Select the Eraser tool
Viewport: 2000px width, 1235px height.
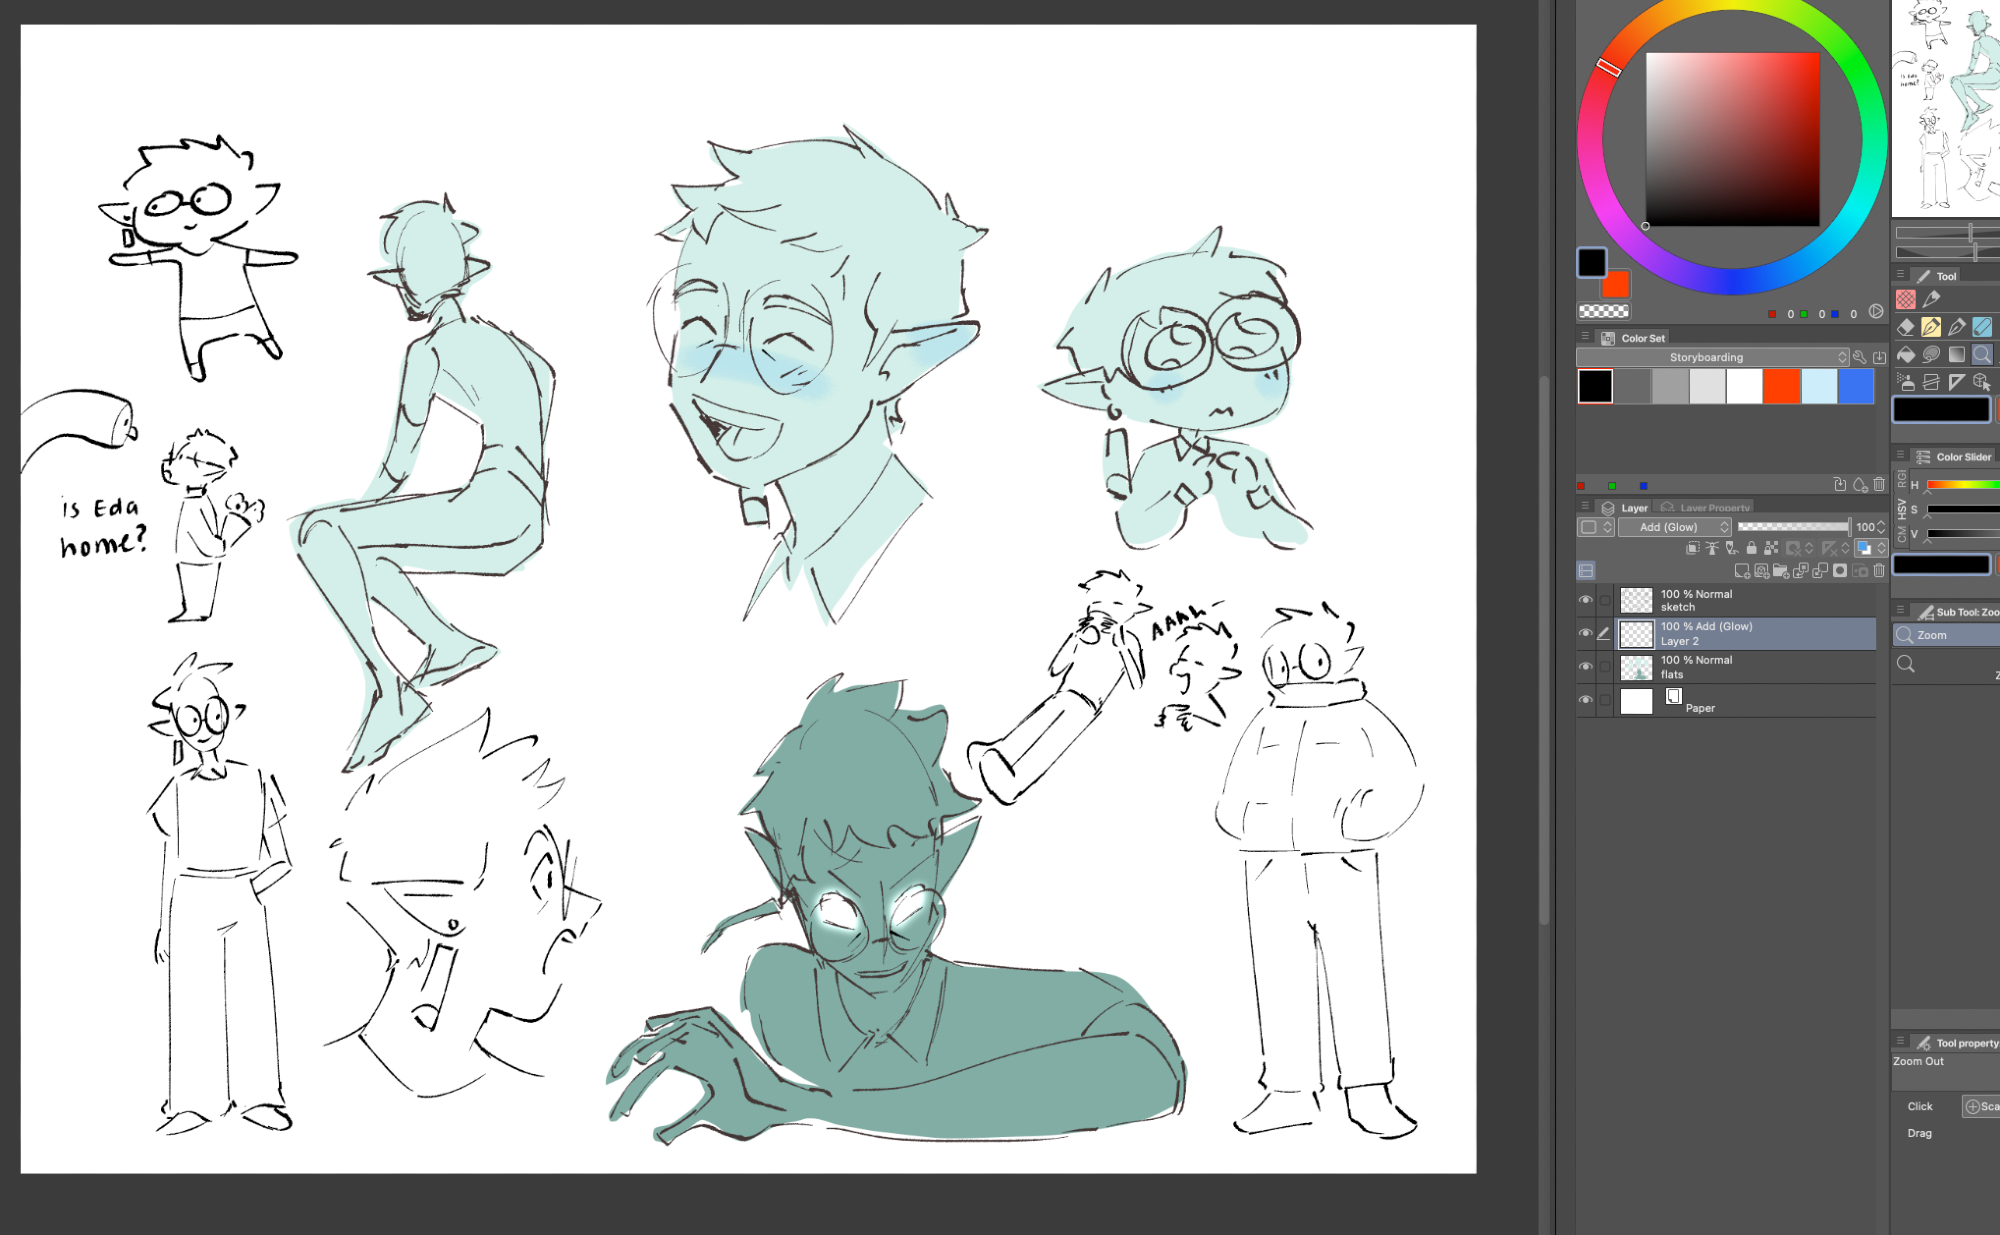1906,327
